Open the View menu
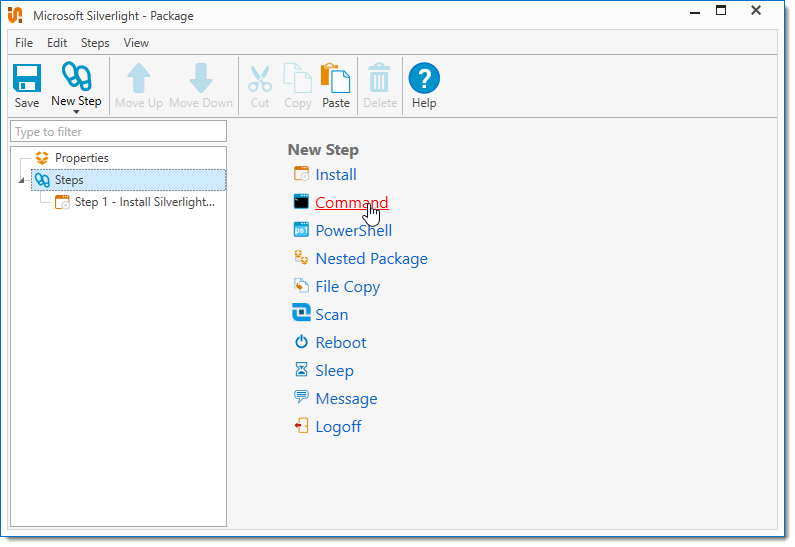This screenshot has height=547, width=795. pos(136,43)
